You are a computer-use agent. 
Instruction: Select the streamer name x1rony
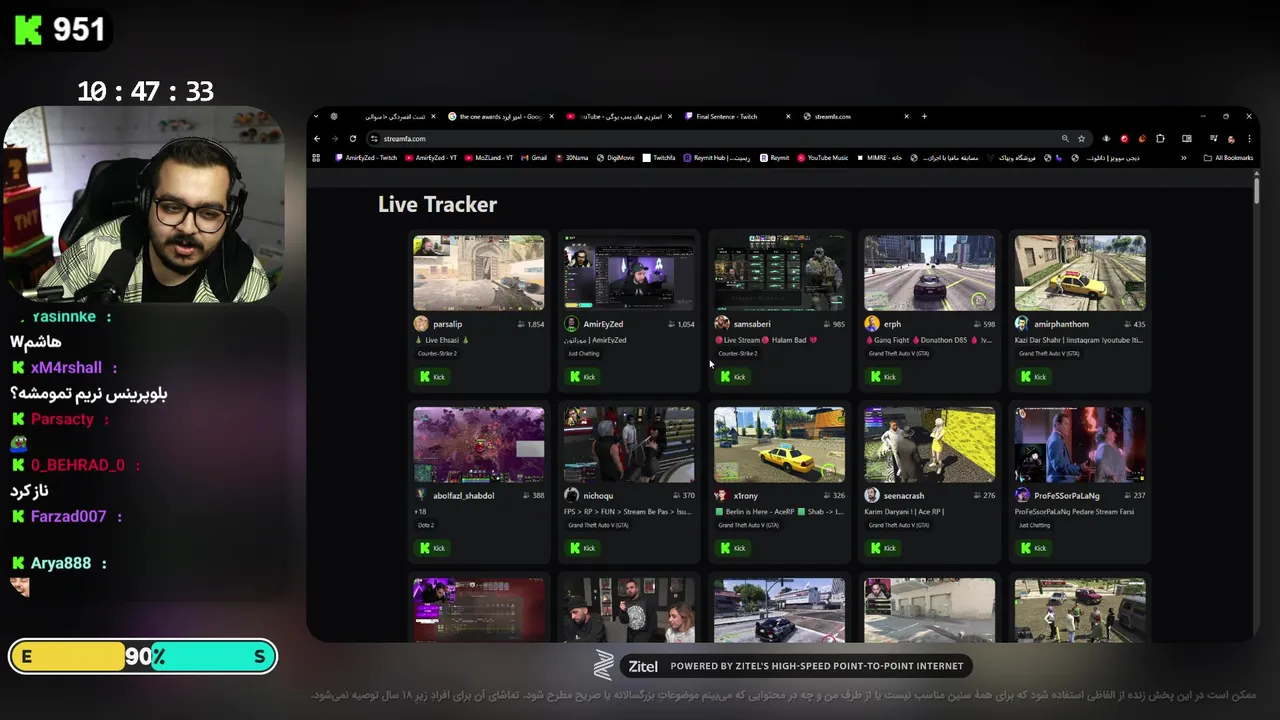(746, 496)
